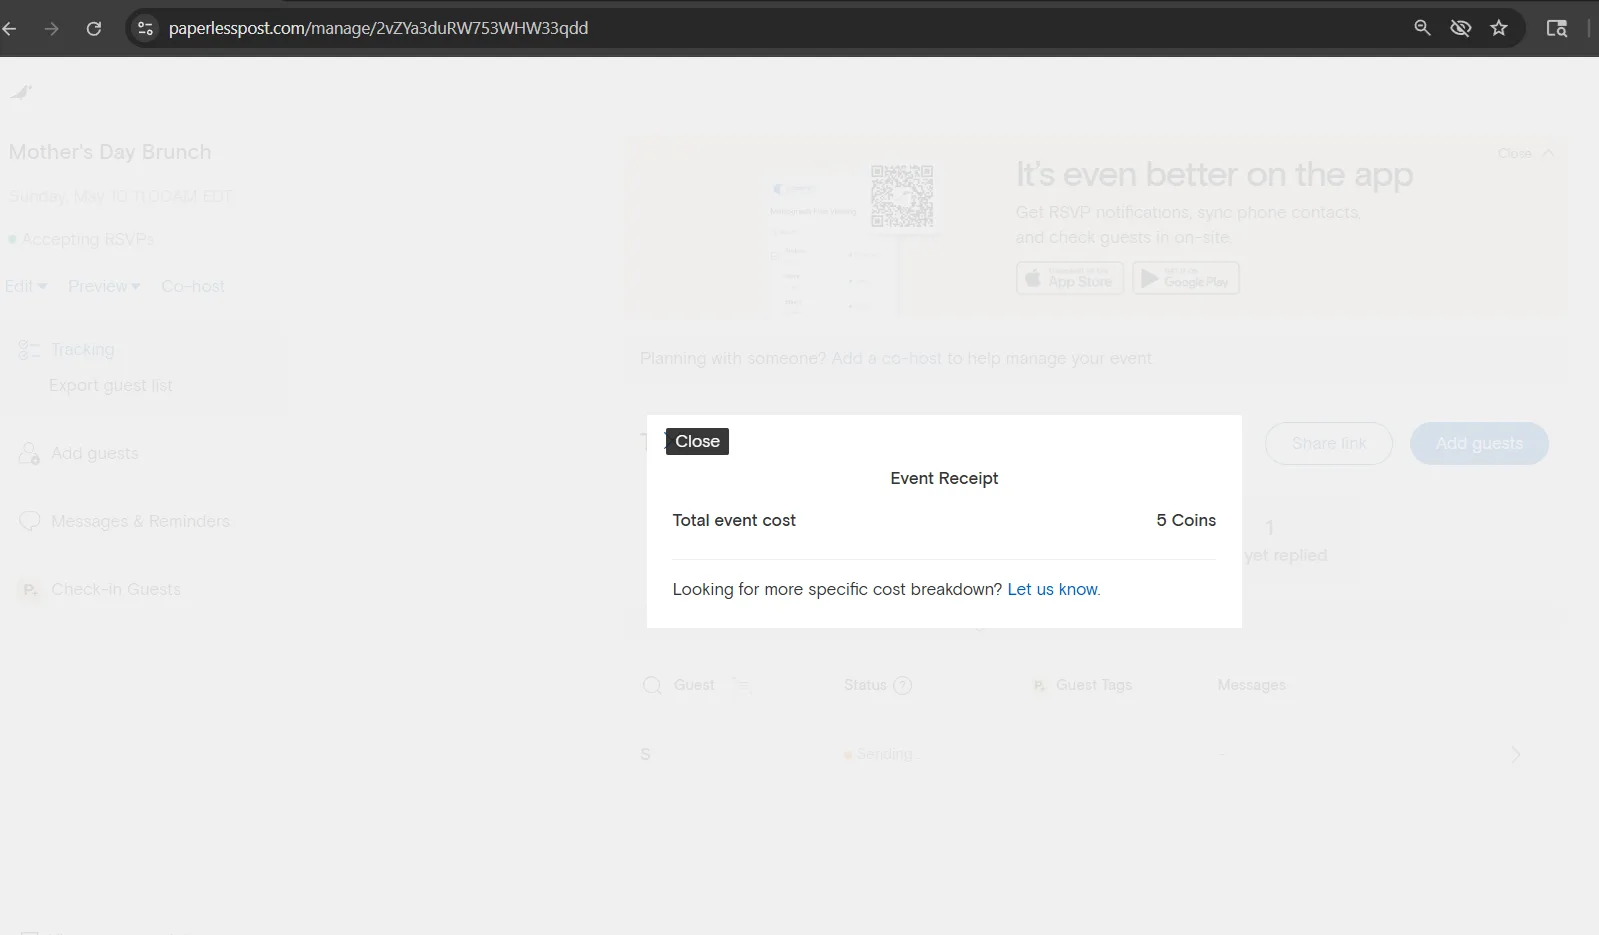Screen dimensions: 1599x935
Task: Click the Paperless Post bird logo
Action: click(x=21, y=93)
